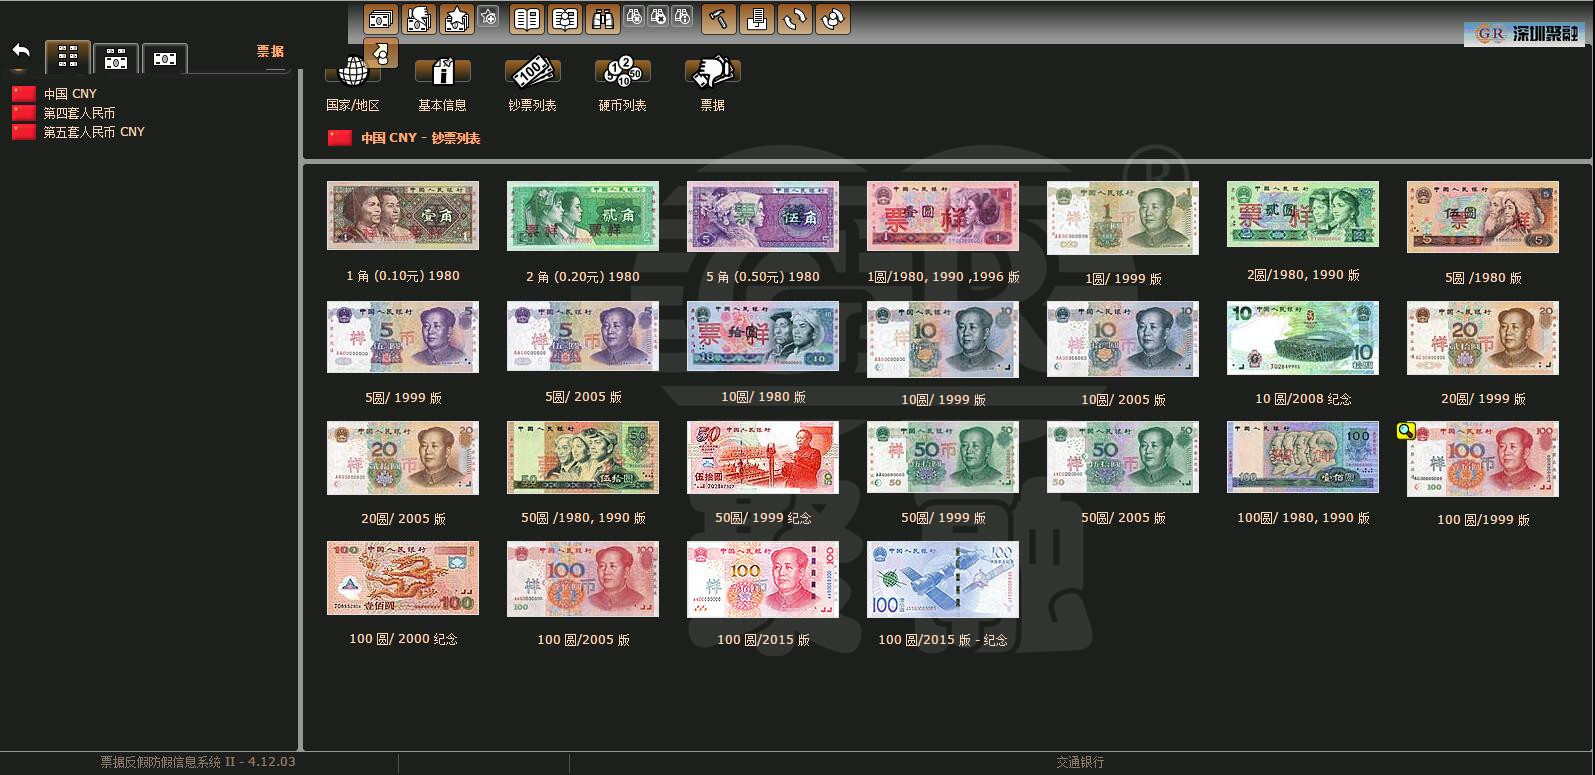This screenshot has width=1595, height=775.
Task: Open the 1圆/1980, 1990, 1996 版 banknote
Action: tap(943, 215)
